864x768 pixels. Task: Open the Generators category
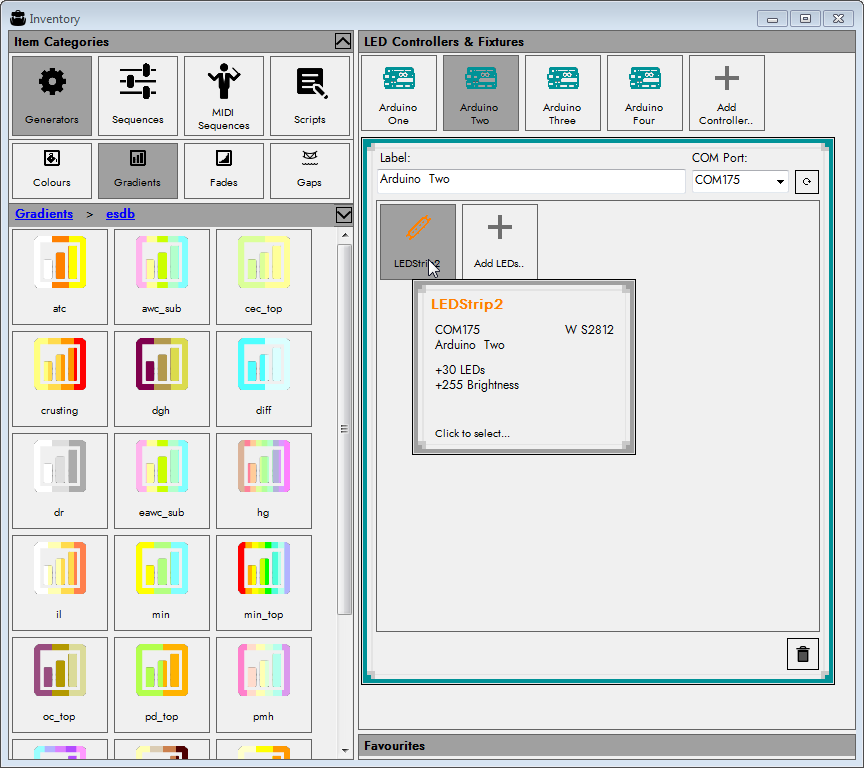click(x=52, y=96)
